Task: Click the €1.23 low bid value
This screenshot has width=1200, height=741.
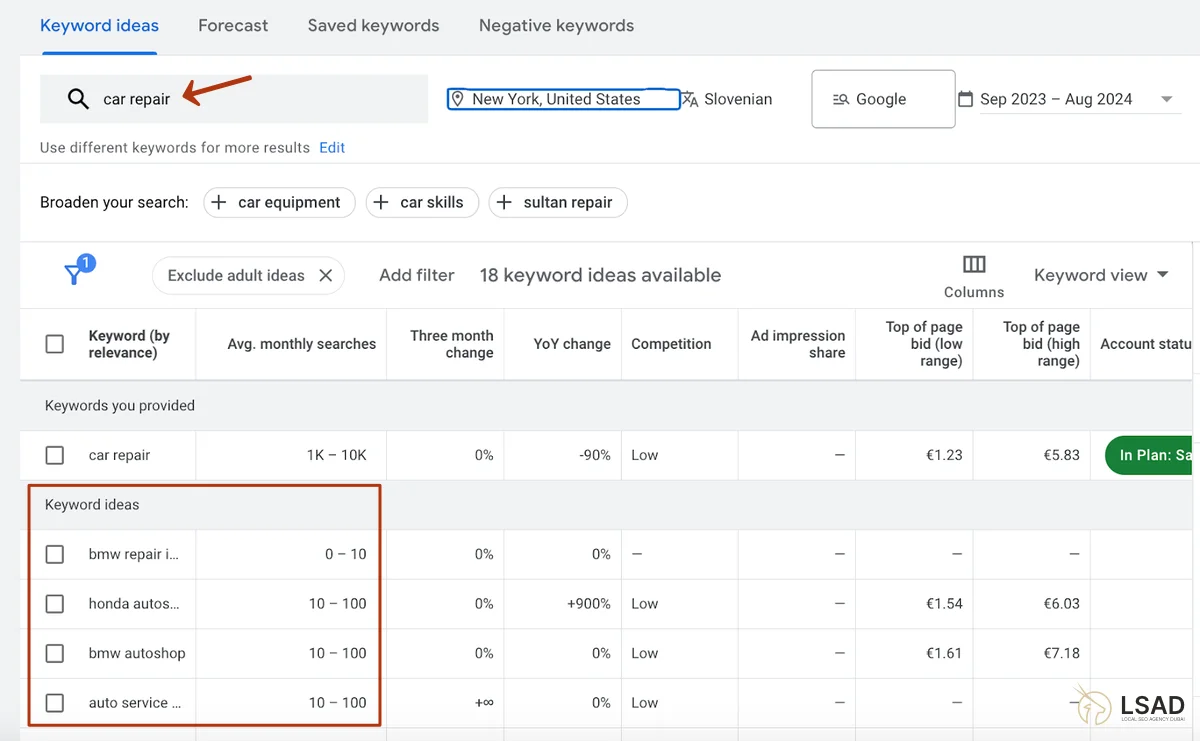Action: pos(943,455)
